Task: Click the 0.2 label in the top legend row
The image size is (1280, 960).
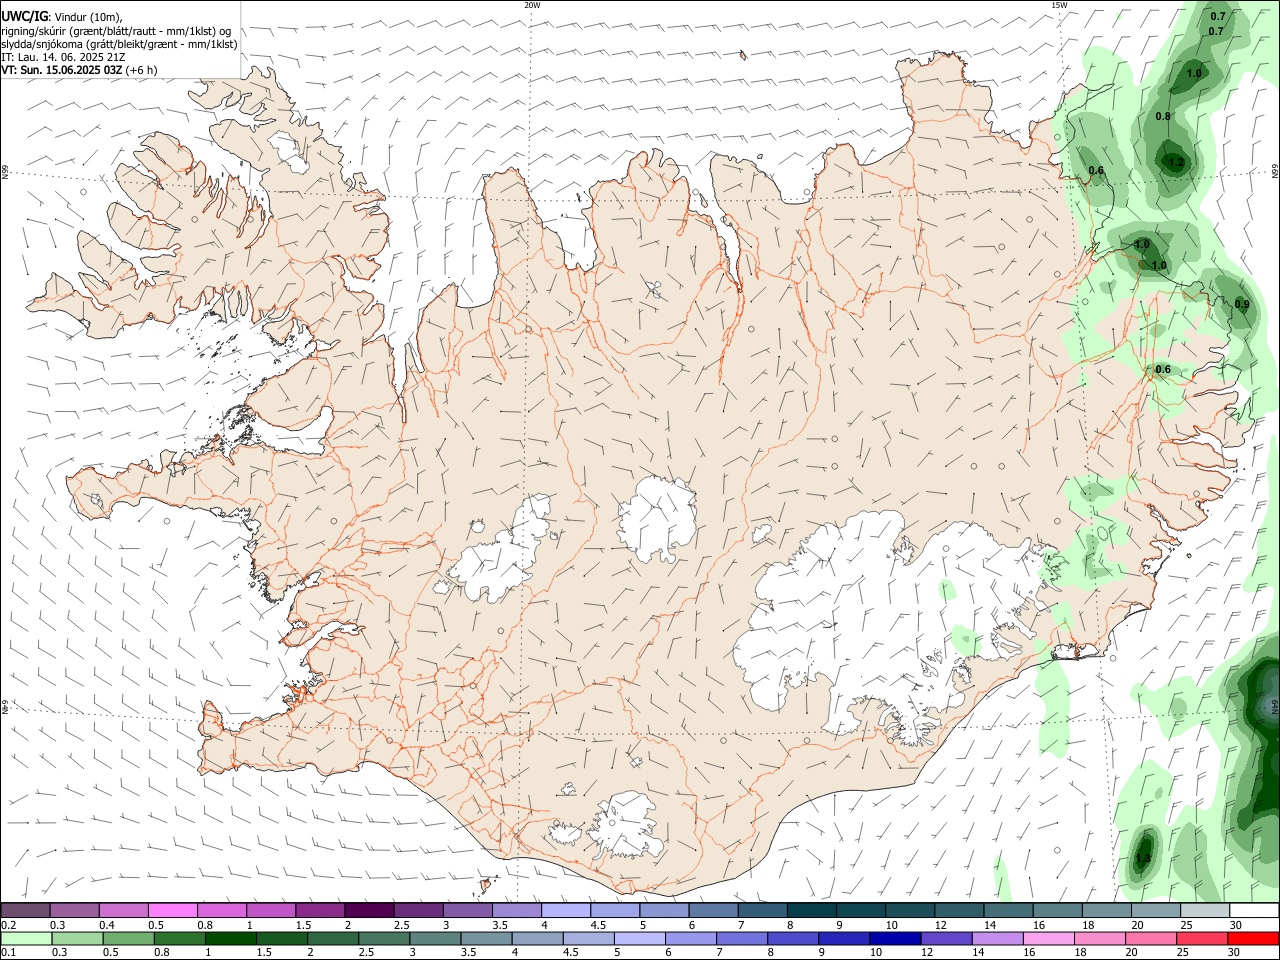Action: point(8,925)
